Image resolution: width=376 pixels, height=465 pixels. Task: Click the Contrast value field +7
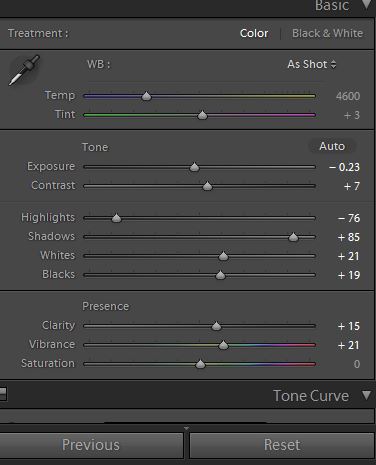coord(352,186)
